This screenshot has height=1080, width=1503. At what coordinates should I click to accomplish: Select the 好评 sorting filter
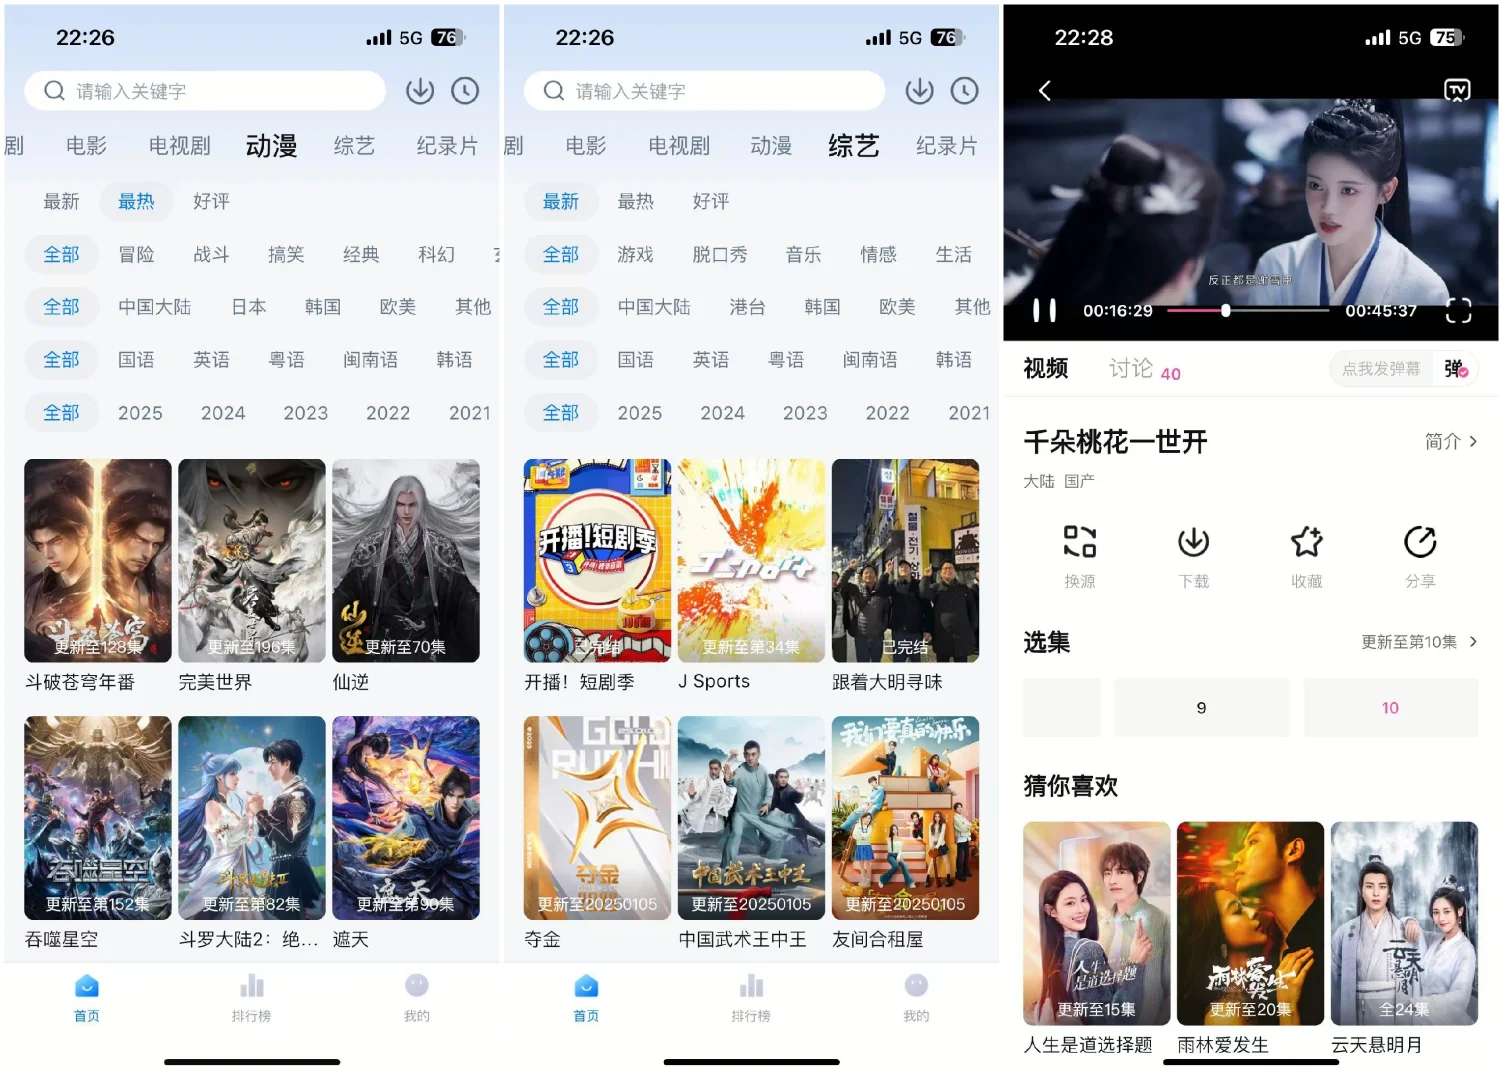click(211, 200)
